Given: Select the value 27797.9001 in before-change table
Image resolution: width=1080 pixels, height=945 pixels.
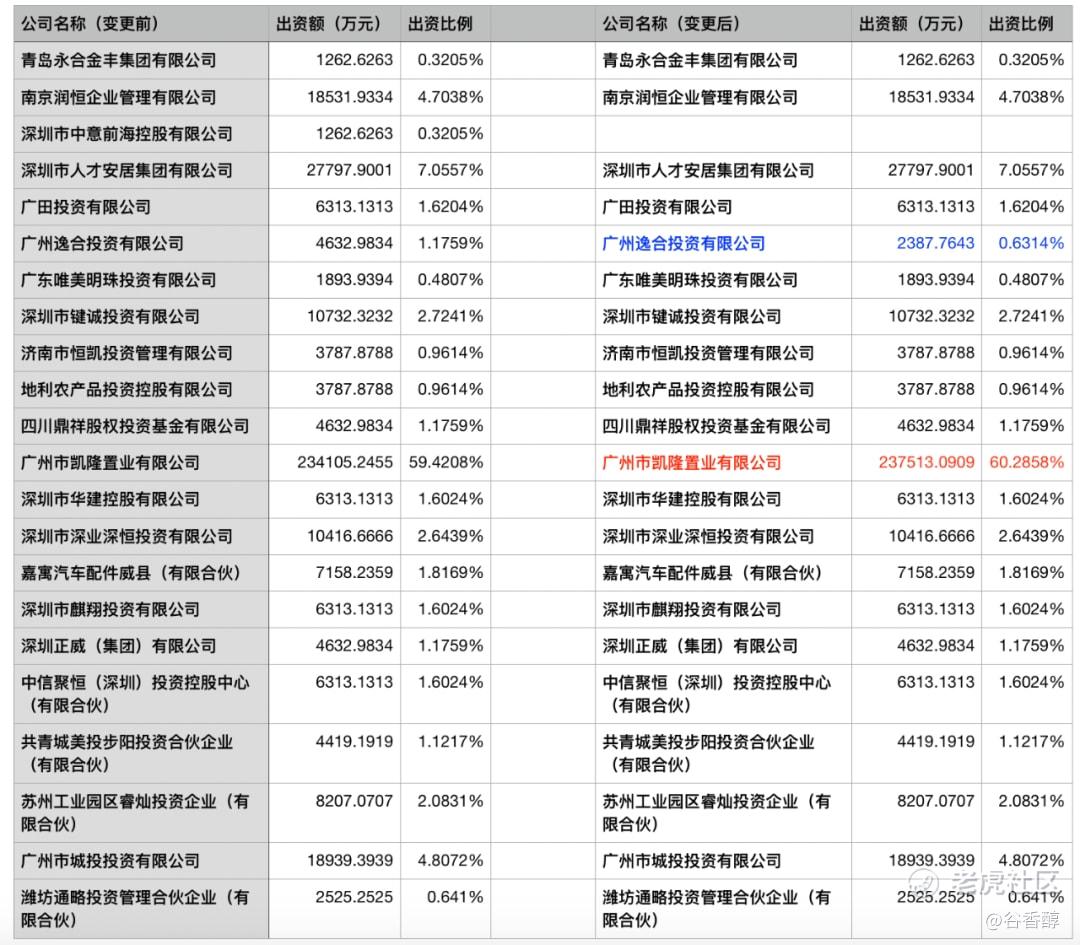Looking at the screenshot, I should point(350,170).
